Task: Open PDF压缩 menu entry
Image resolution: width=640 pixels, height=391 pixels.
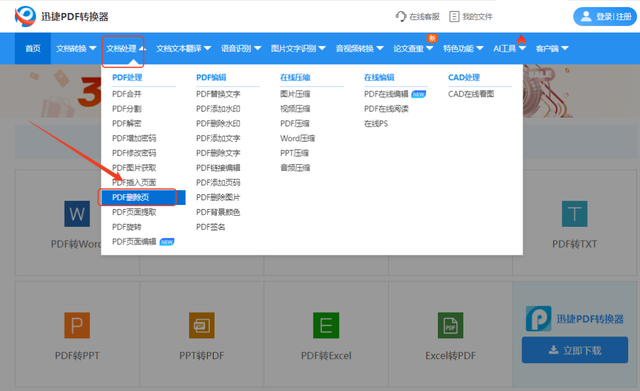Action: (295, 123)
